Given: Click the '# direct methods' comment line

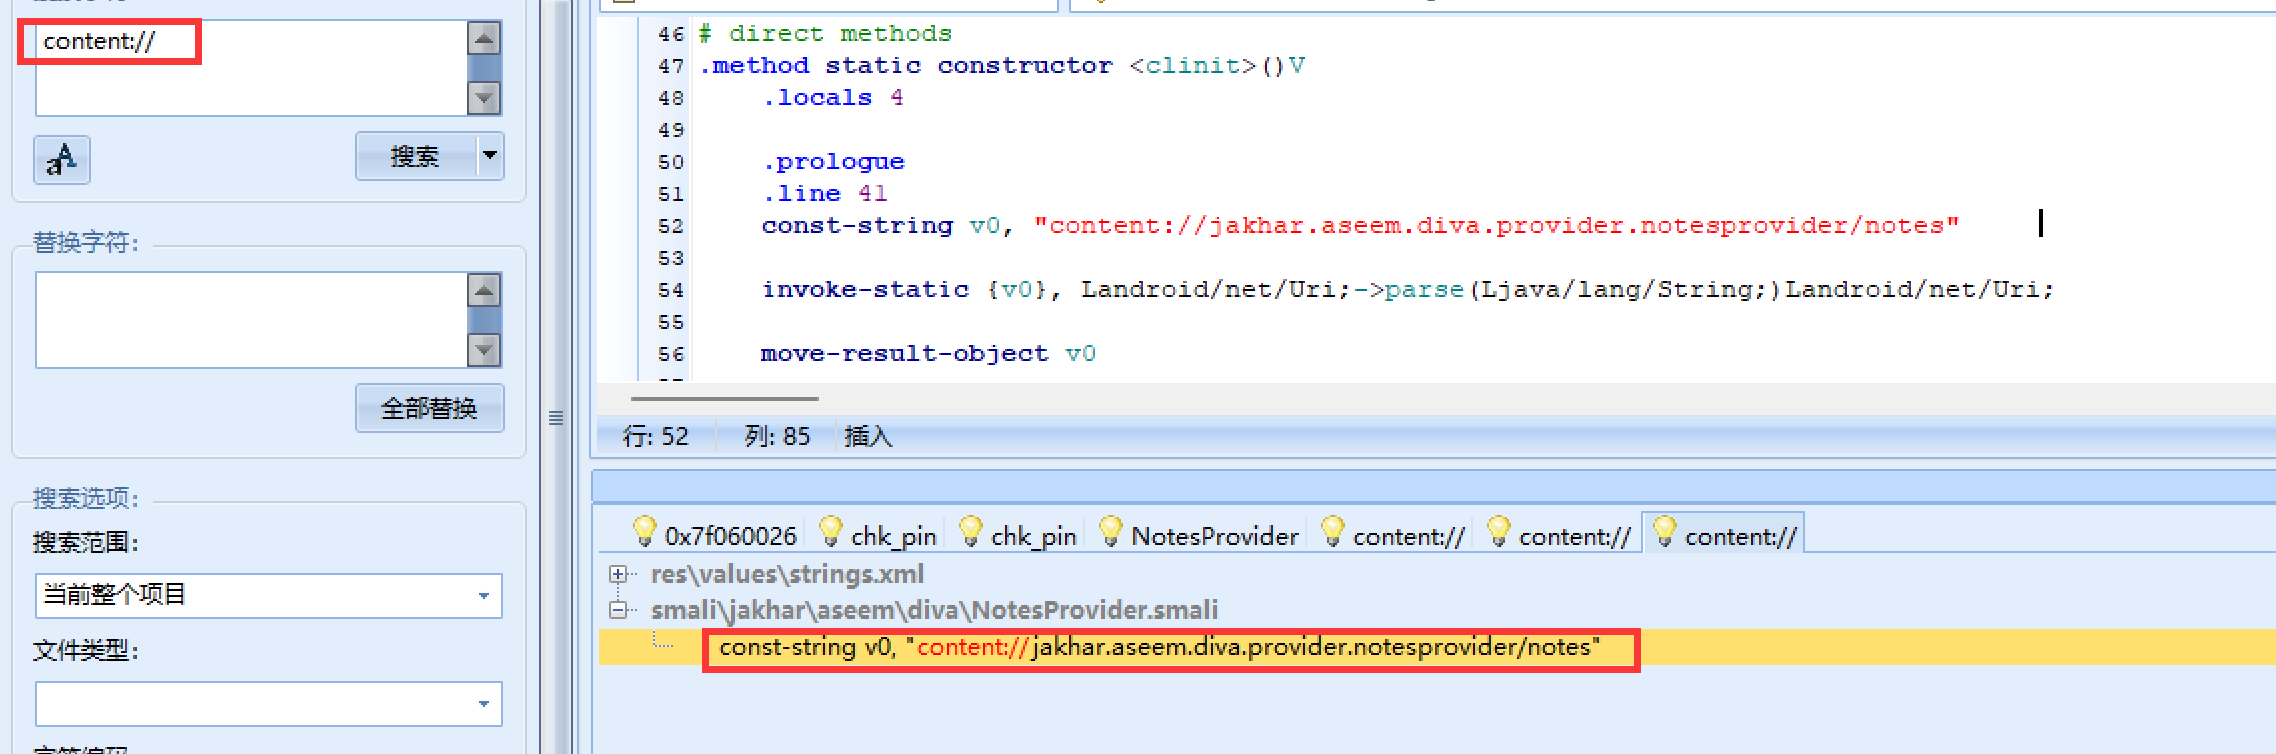Looking at the screenshot, I should (825, 34).
